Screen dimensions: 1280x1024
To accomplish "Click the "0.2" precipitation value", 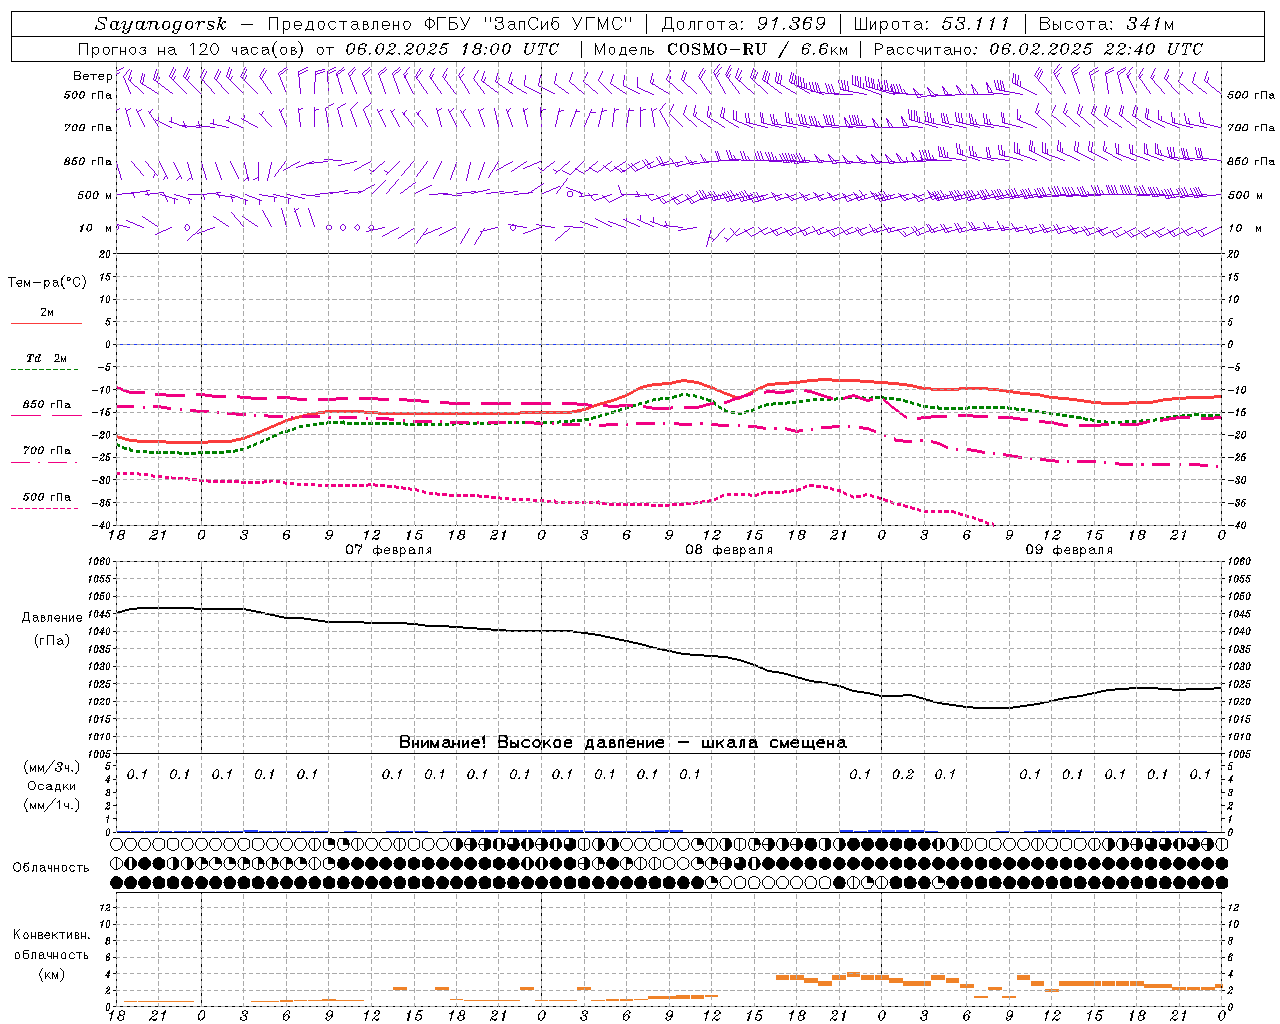I will pos(902,774).
